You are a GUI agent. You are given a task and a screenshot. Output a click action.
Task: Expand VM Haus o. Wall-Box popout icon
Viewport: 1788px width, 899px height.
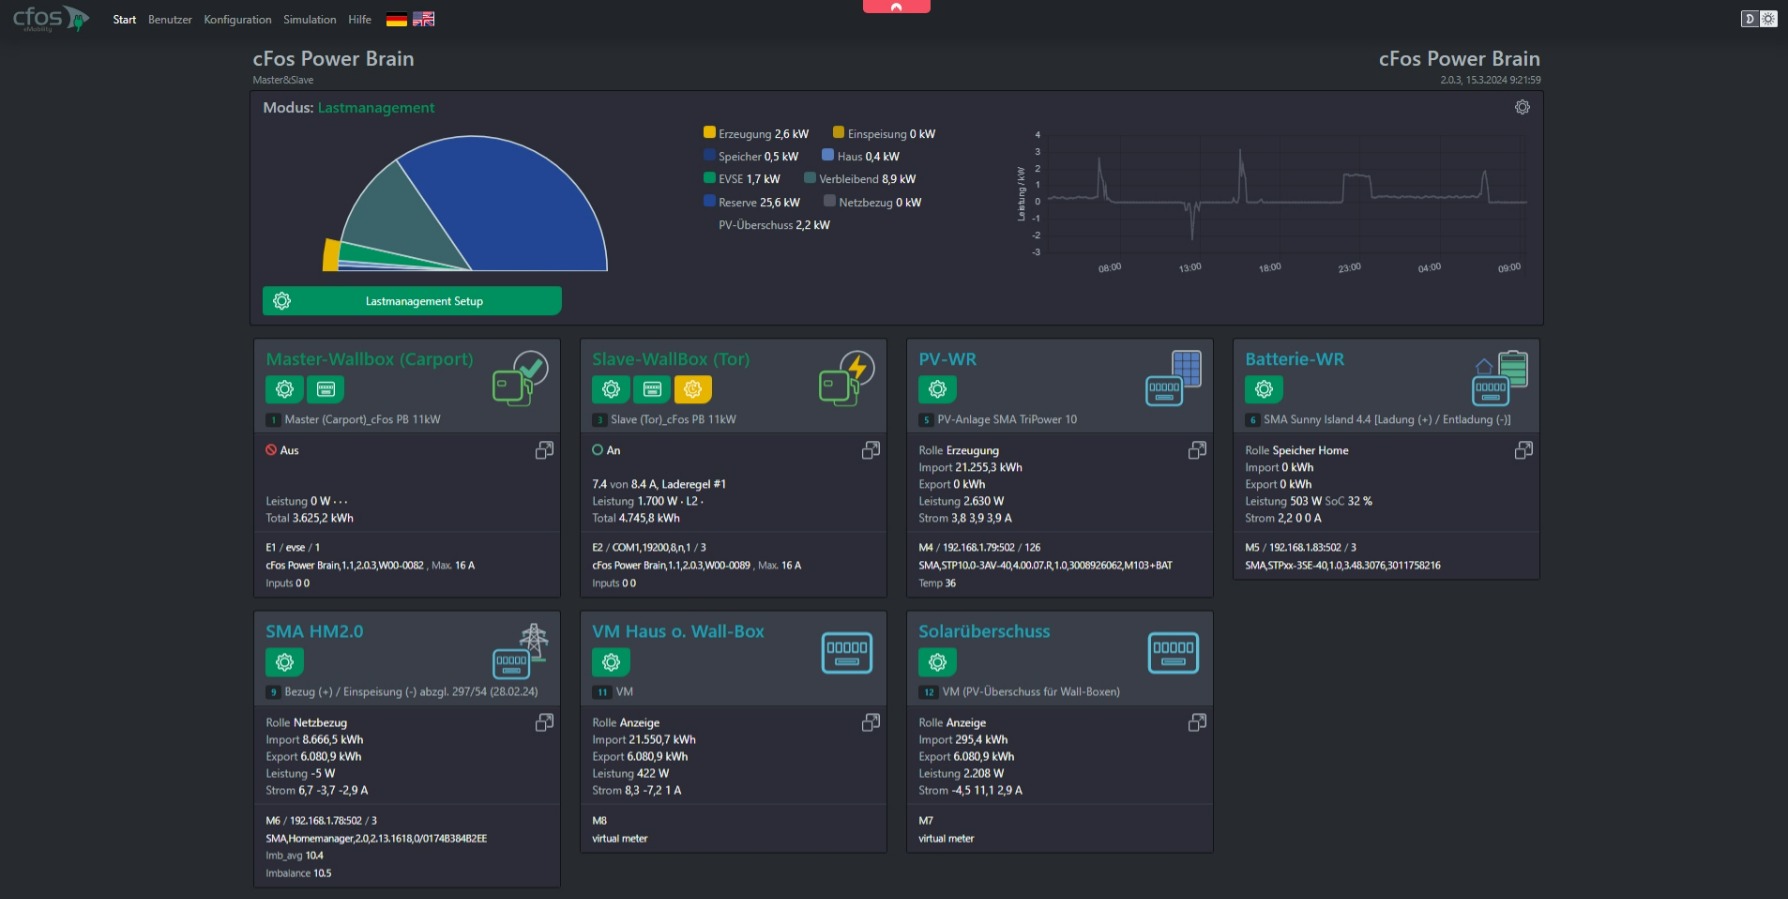tap(871, 722)
